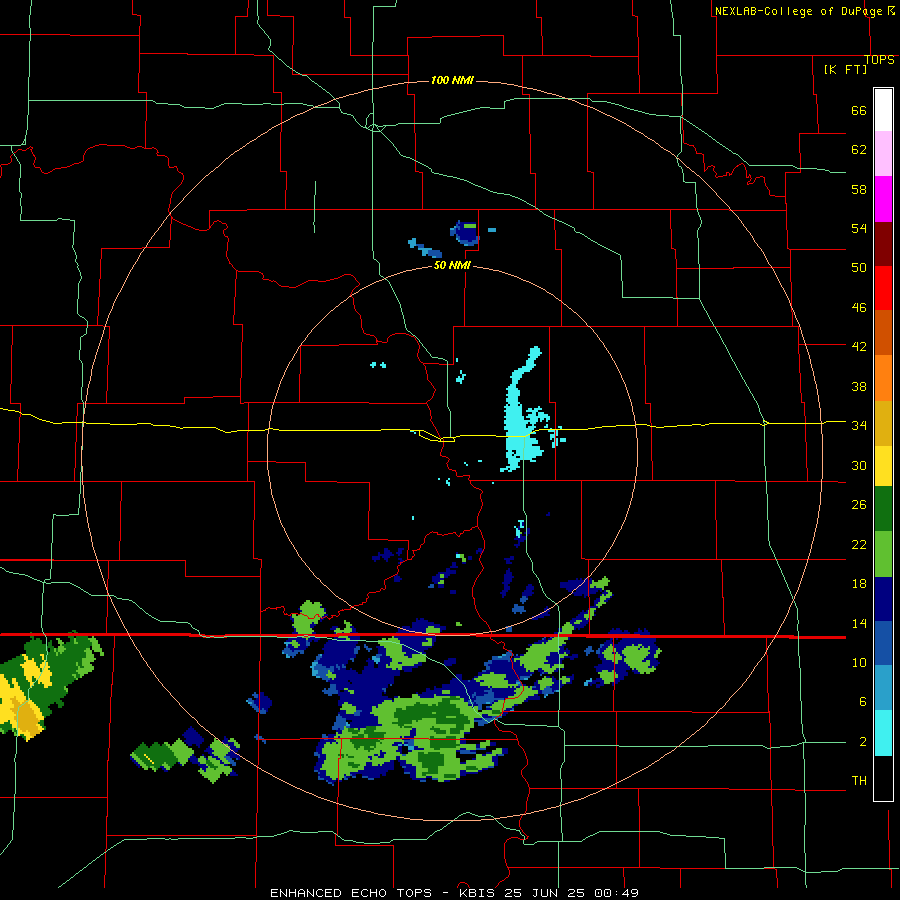Click the 50 NMI range ring label

click(452, 265)
